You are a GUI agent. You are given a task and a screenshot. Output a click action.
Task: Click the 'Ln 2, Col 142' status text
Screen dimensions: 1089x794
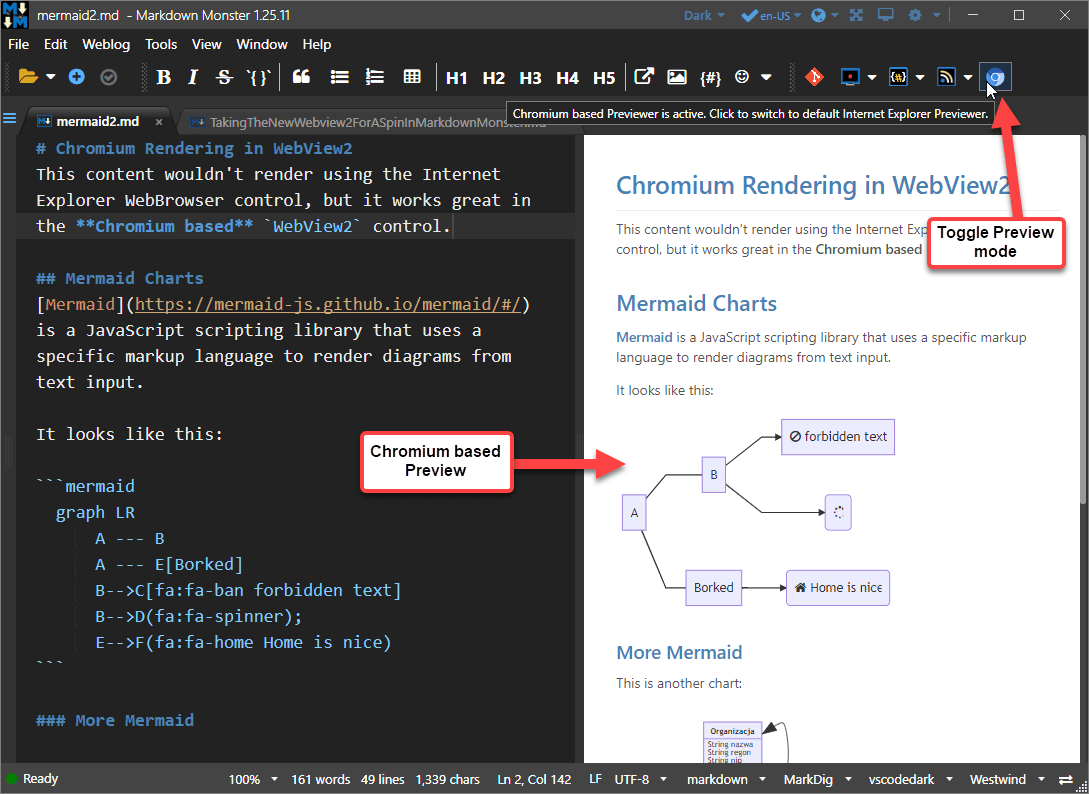coord(534,779)
